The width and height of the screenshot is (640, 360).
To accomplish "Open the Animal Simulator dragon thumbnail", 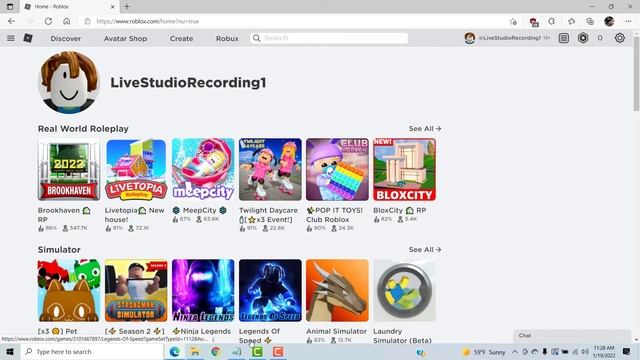I will click(337, 290).
